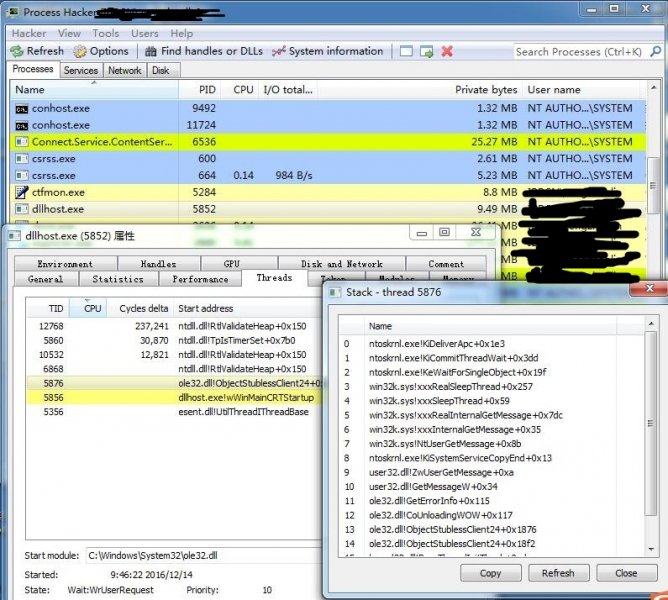Click the stack list vertical scrollbar

point(651,437)
